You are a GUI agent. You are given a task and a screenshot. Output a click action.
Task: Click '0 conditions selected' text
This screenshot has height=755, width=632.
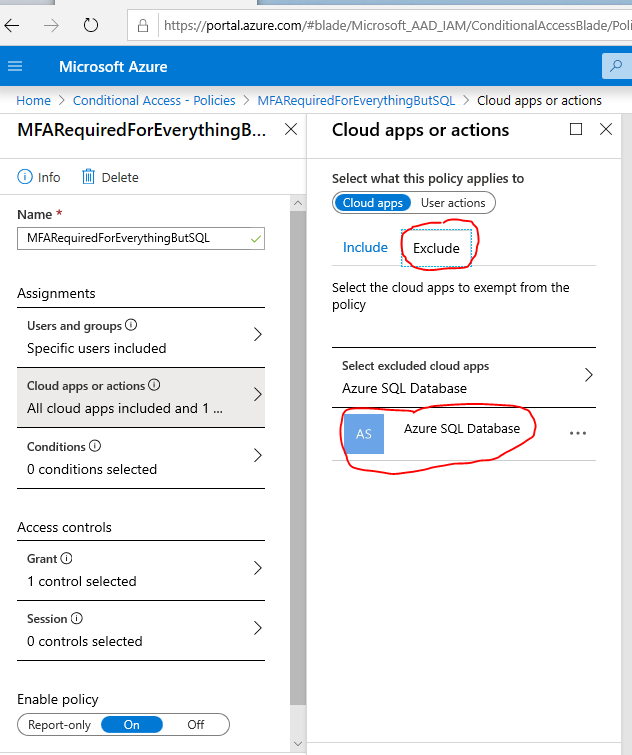coord(92,469)
